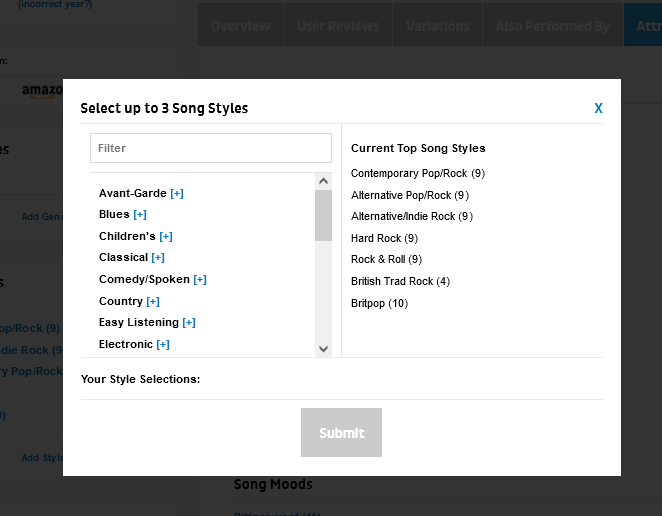The image size is (662, 516).
Task: Expand the Country style category
Action: coord(153,302)
